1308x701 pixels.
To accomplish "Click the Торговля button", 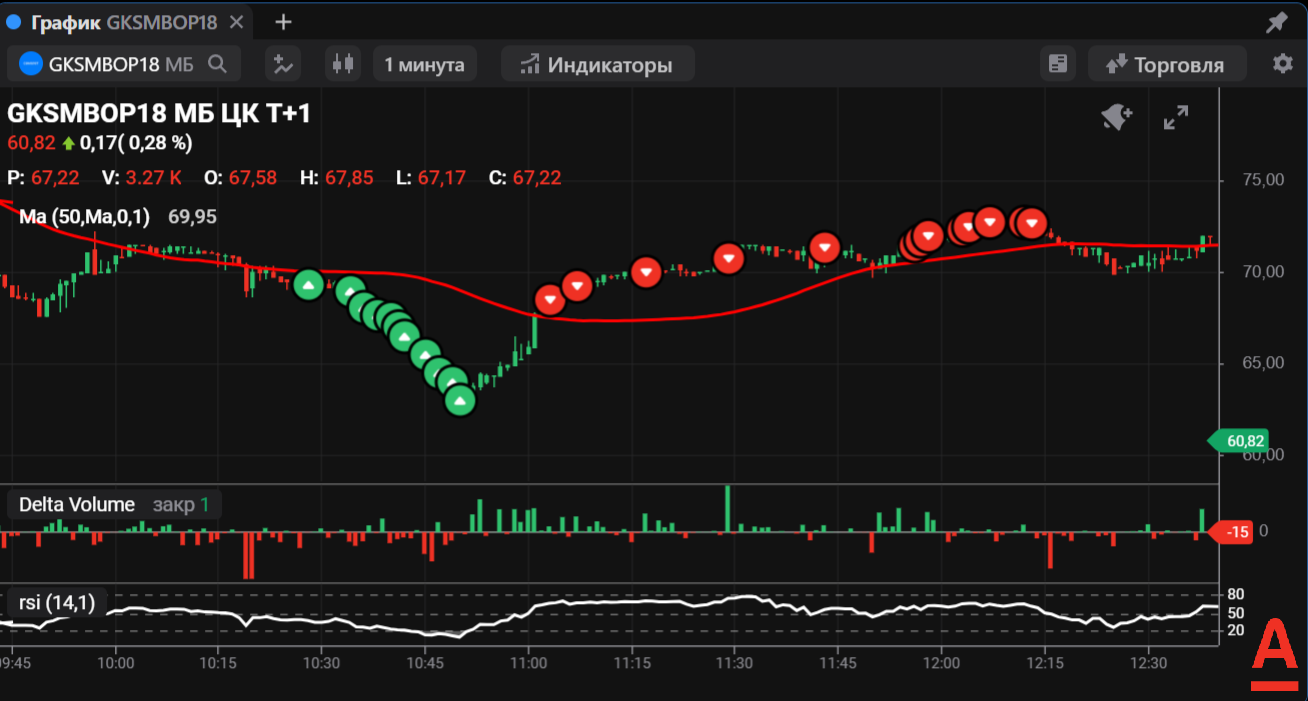I will point(1166,65).
